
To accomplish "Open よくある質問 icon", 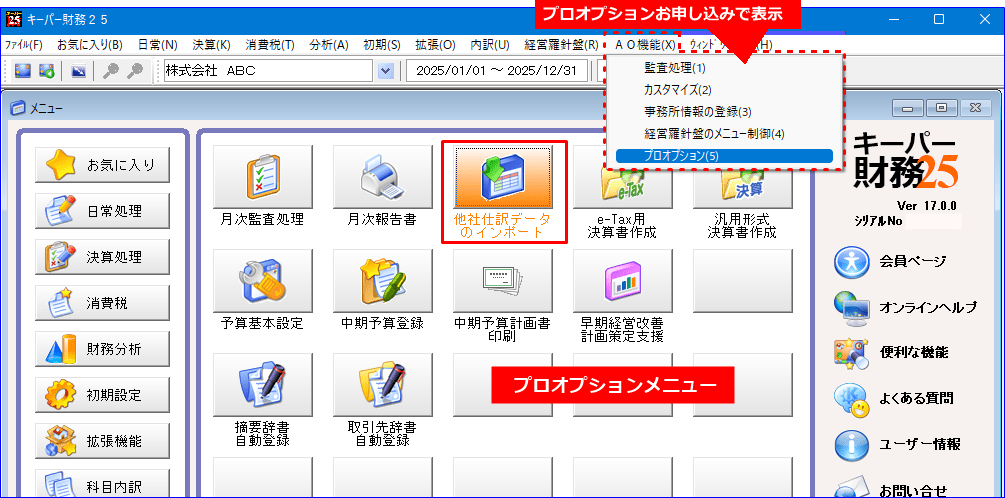I will tap(851, 399).
